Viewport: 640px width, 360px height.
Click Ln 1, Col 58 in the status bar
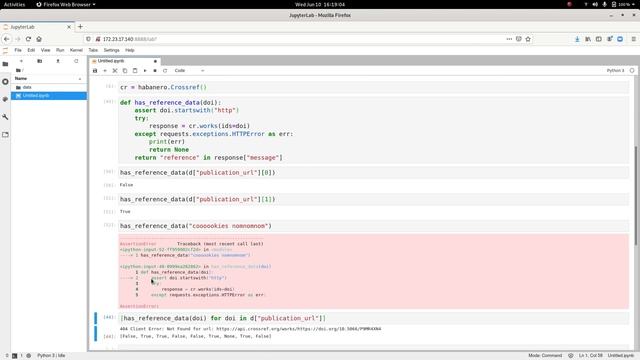(591, 356)
